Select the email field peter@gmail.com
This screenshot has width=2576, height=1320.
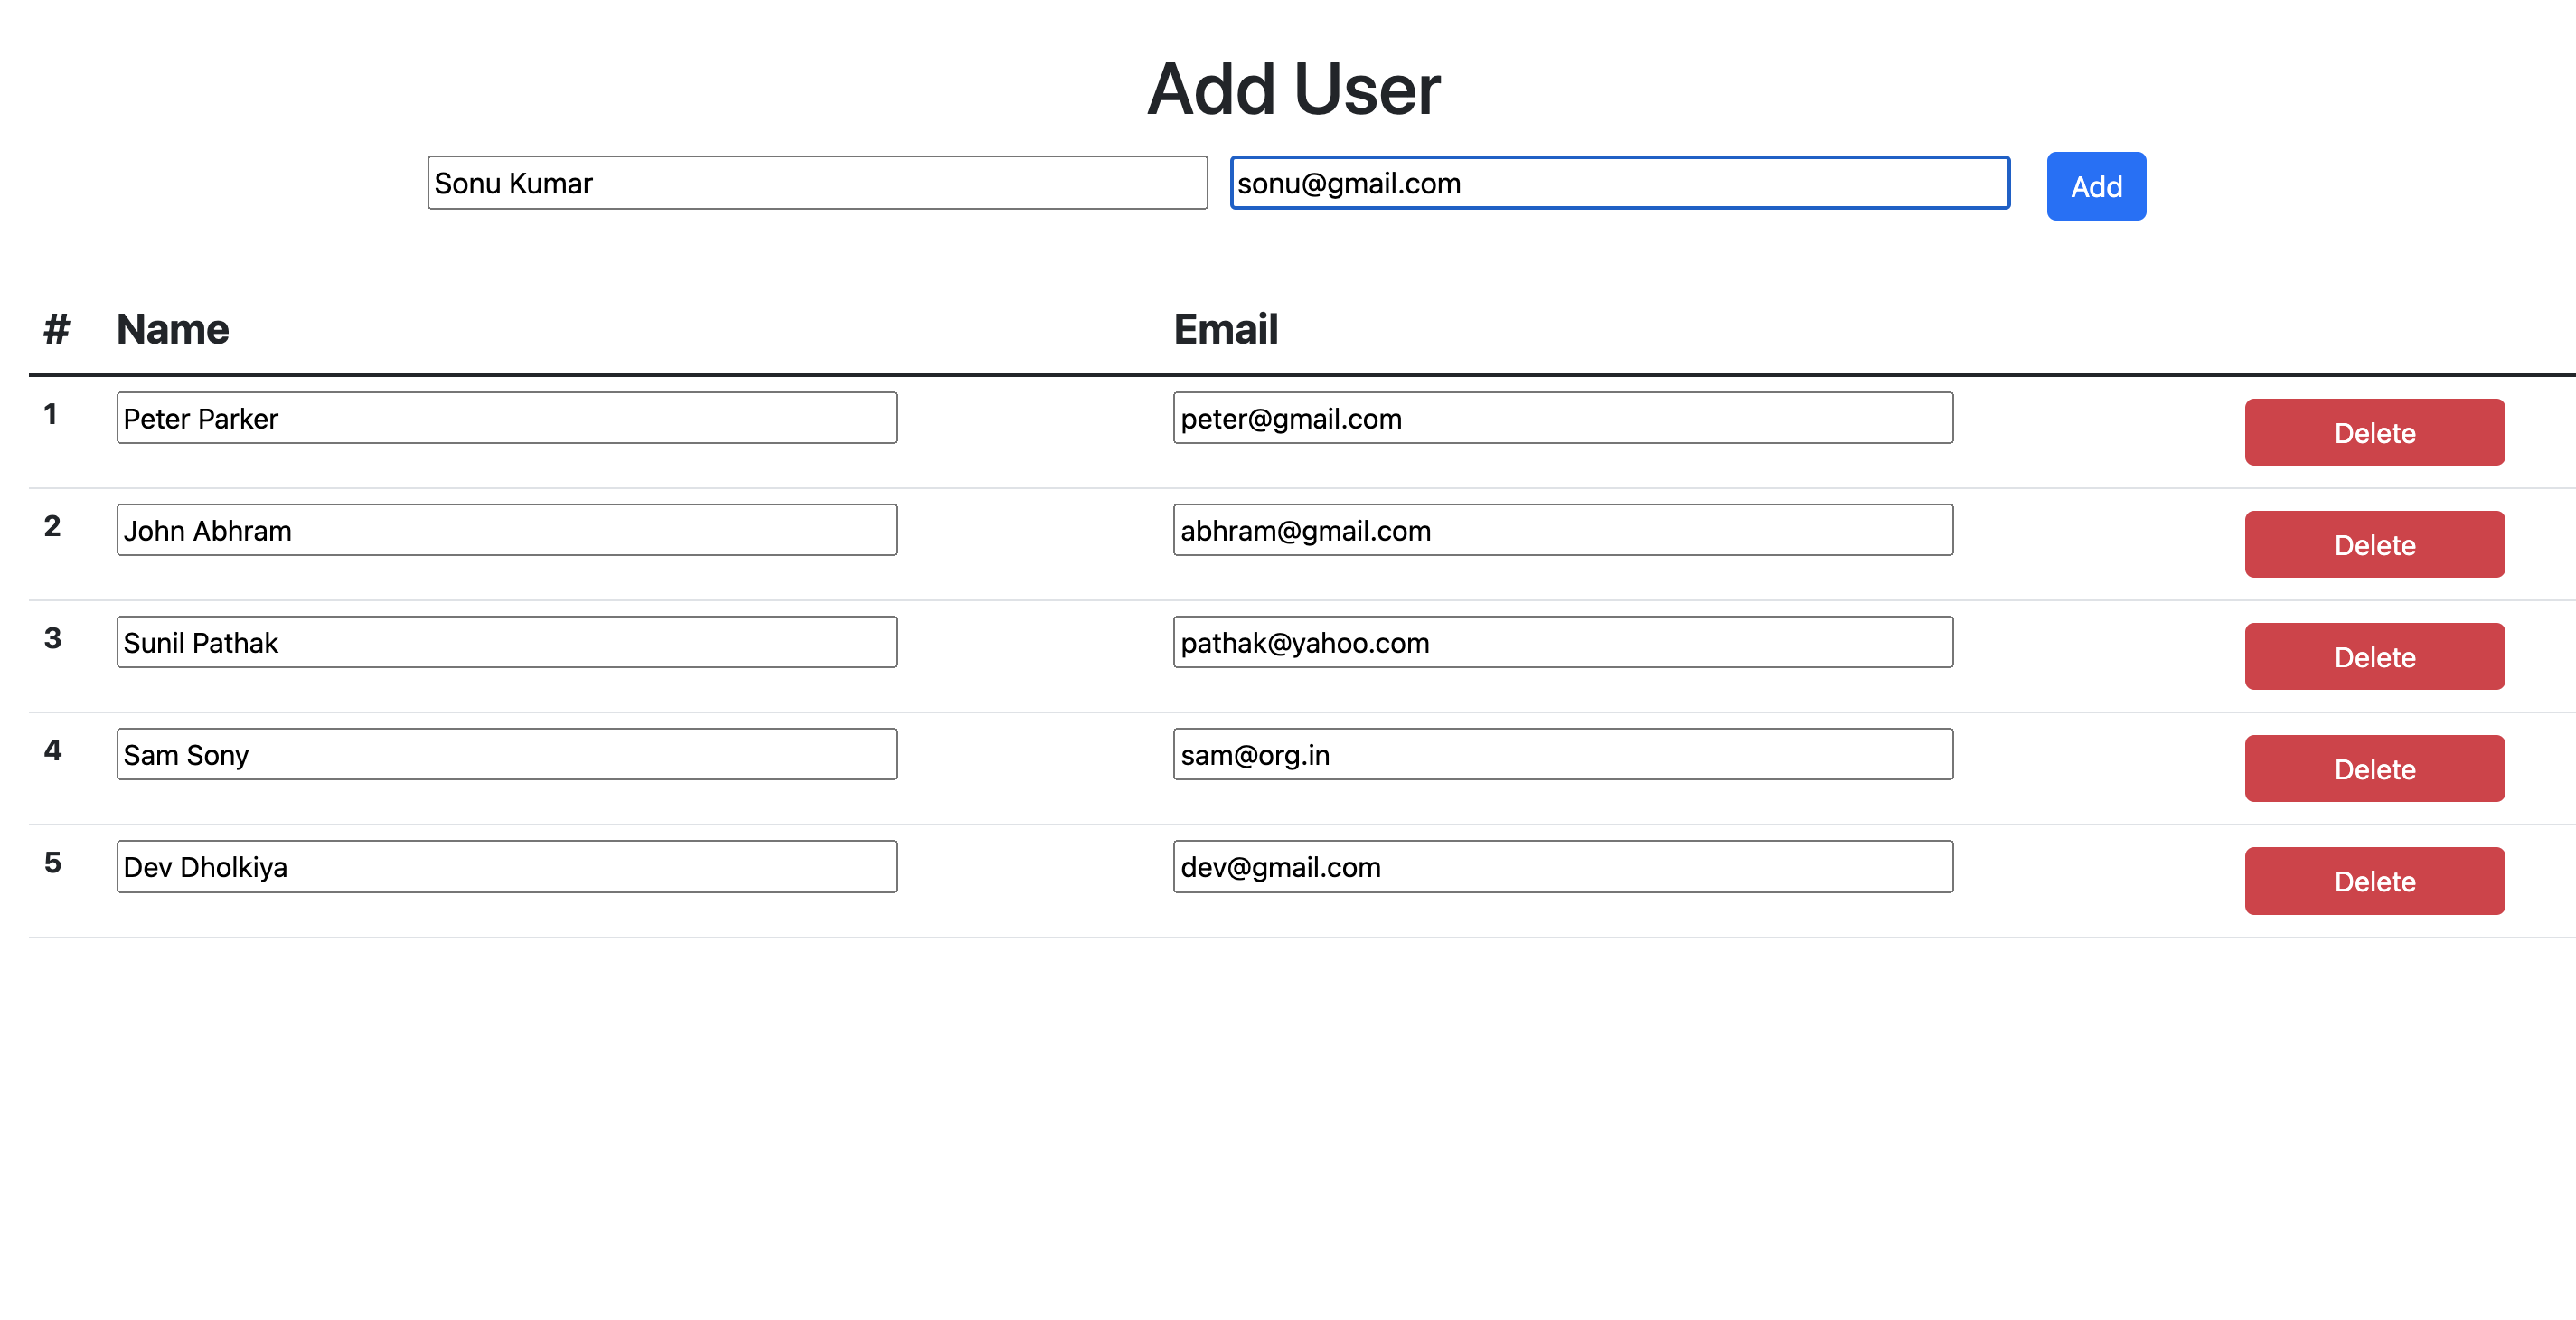(1561, 417)
